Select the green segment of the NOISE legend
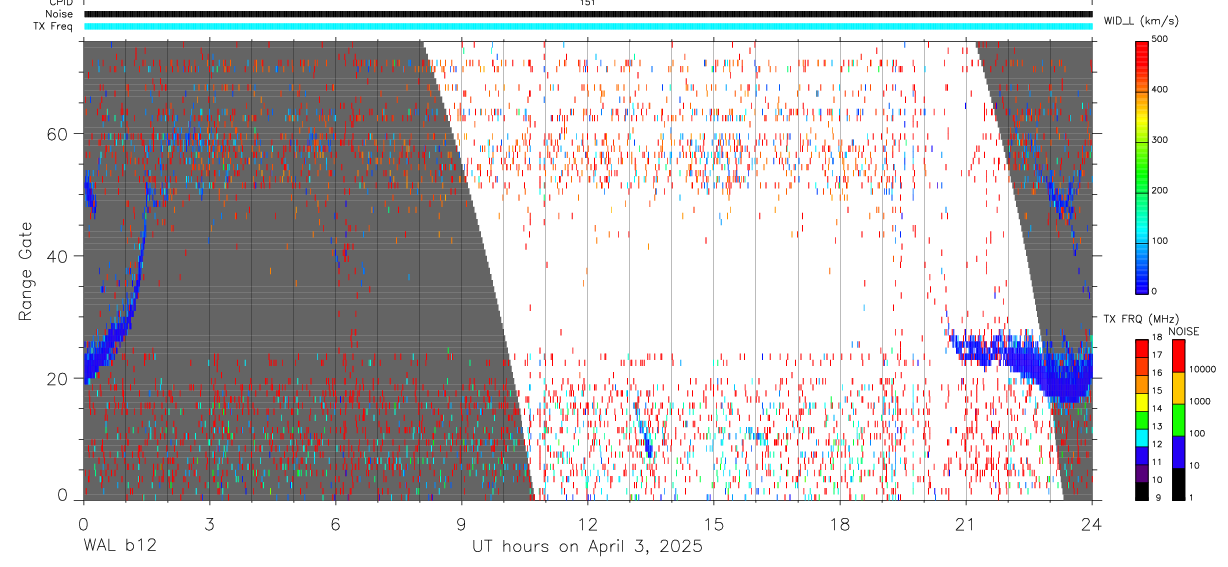Image resolution: width=1228 pixels, height=567 pixels. [1178, 419]
